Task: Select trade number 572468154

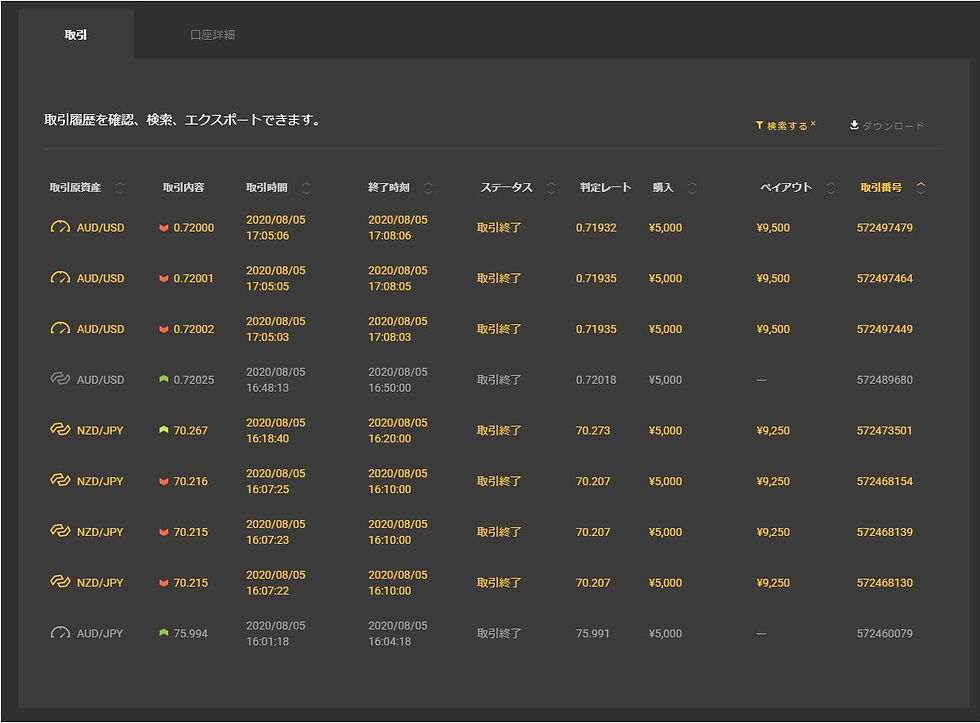Action: (884, 481)
